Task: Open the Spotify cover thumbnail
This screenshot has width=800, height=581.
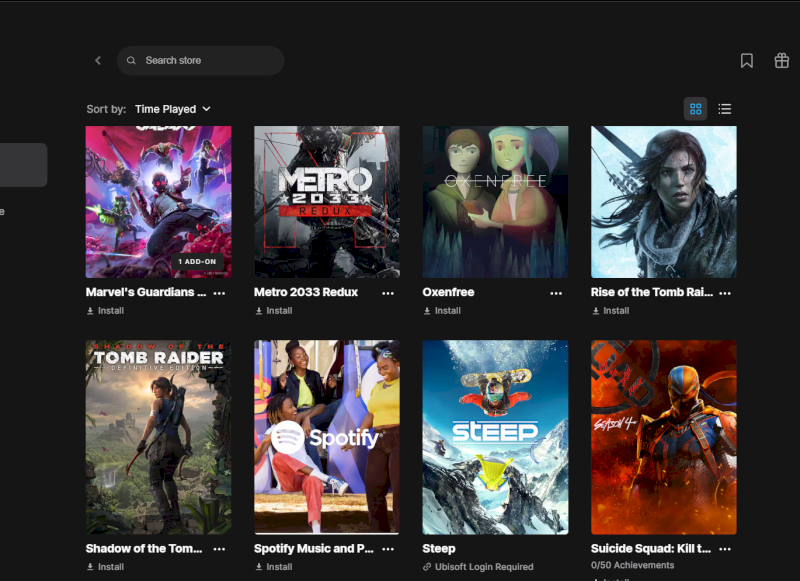Action: (327, 437)
